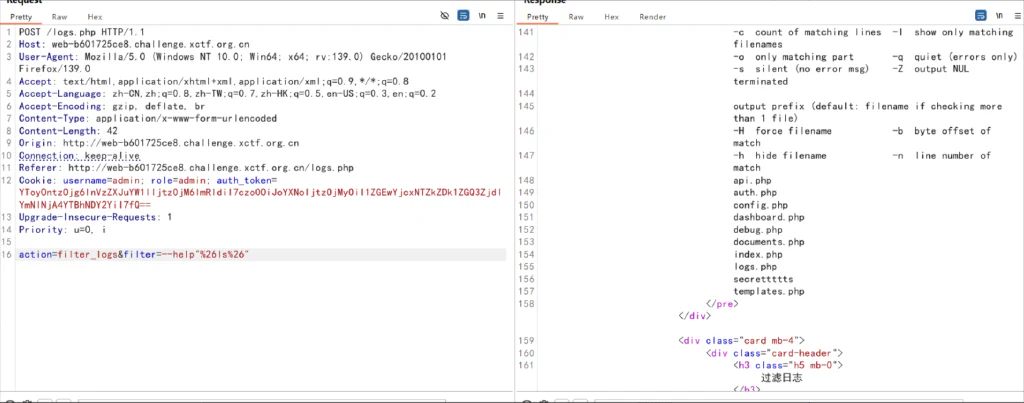The height and width of the screenshot is (403, 1024).
Task: Click the 'h3 class="h5 mb-0"' line
Action: 788,366
